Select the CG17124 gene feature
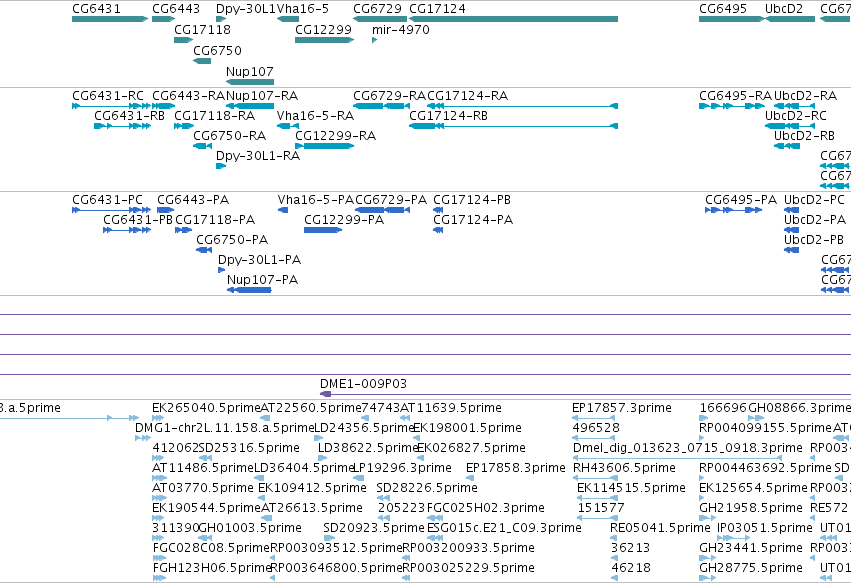The height and width of the screenshot is (583, 851). point(513,19)
